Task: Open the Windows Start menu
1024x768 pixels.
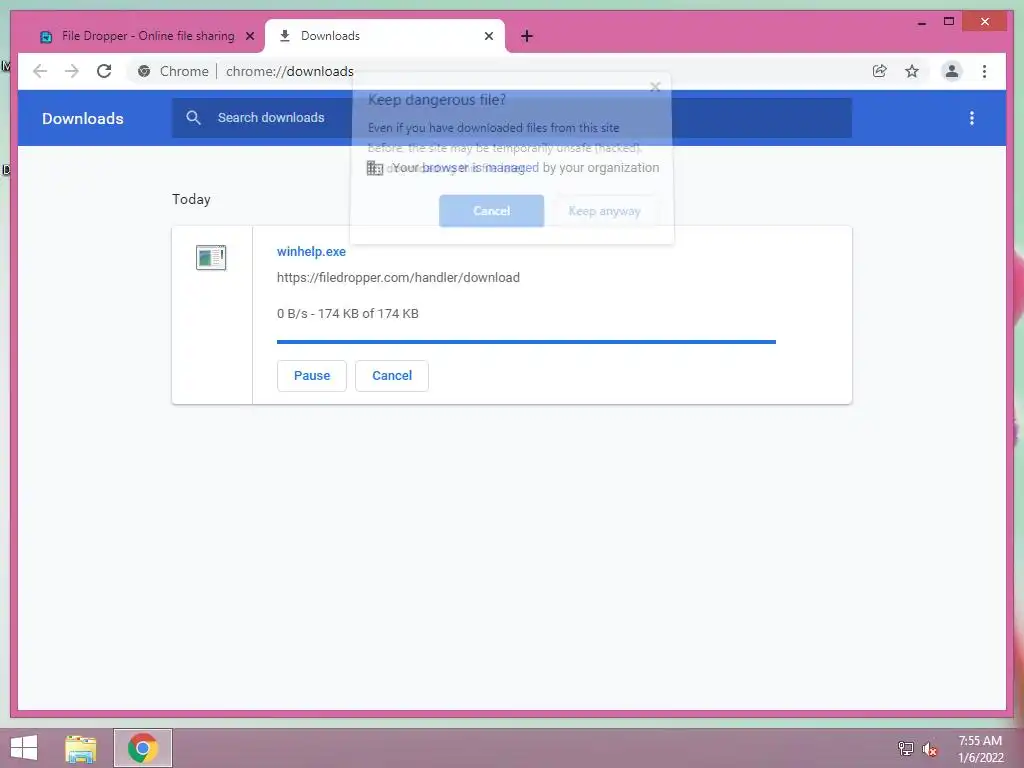Action: point(24,748)
